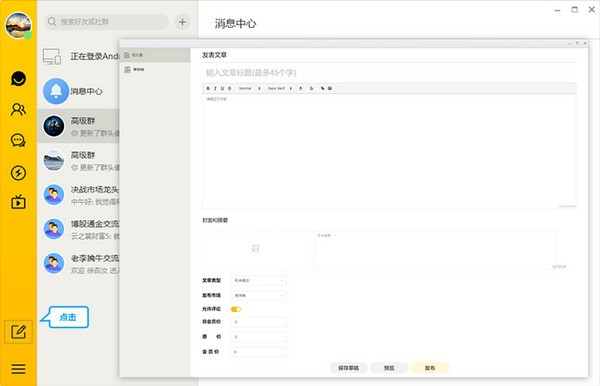Select the second 高级群 chat with landscape avatar
The height and width of the screenshot is (386, 600).
(x=78, y=160)
